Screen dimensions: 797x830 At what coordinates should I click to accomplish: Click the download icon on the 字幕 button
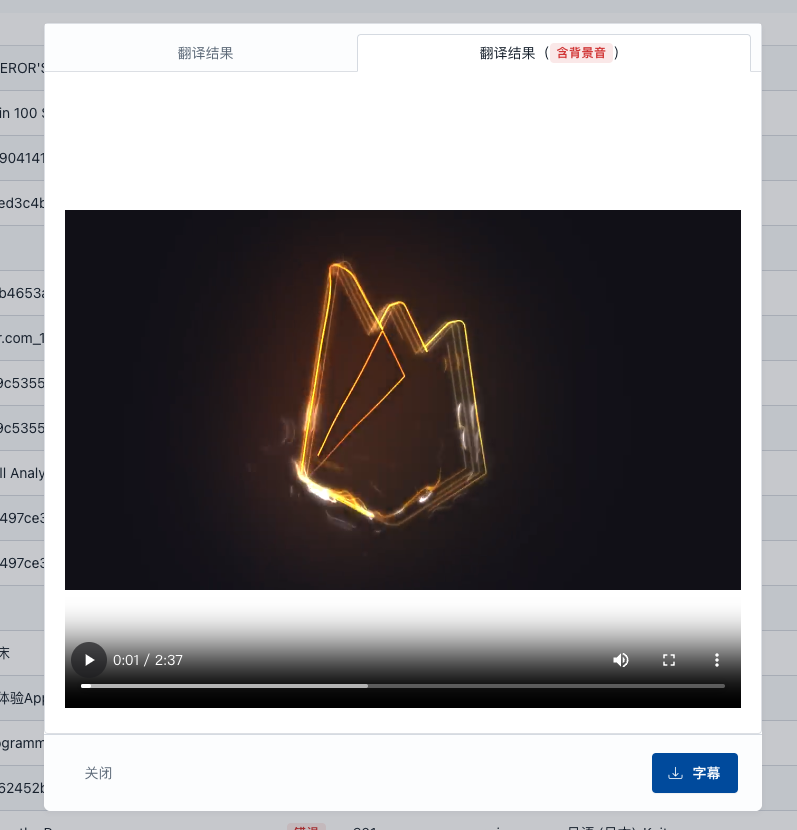point(675,773)
